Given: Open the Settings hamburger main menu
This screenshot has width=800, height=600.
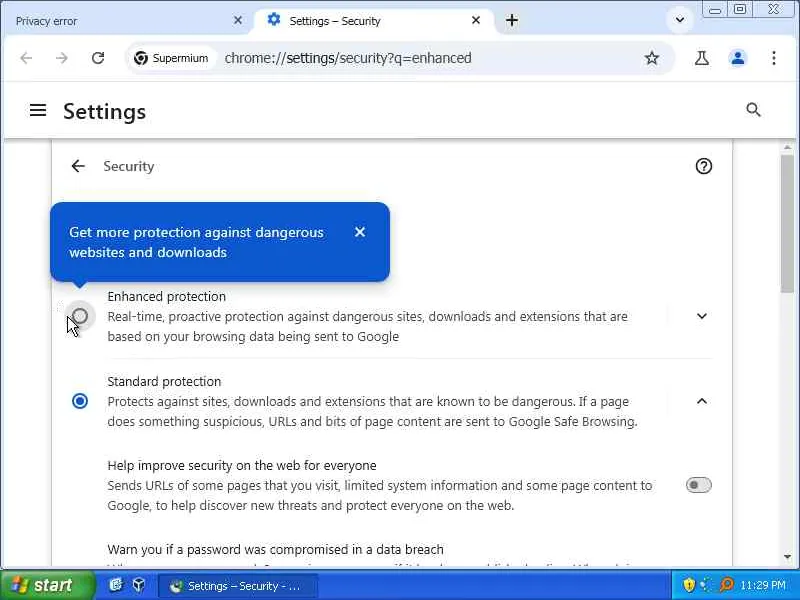Looking at the screenshot, I should pyautogui.click(x=38, y=111).
